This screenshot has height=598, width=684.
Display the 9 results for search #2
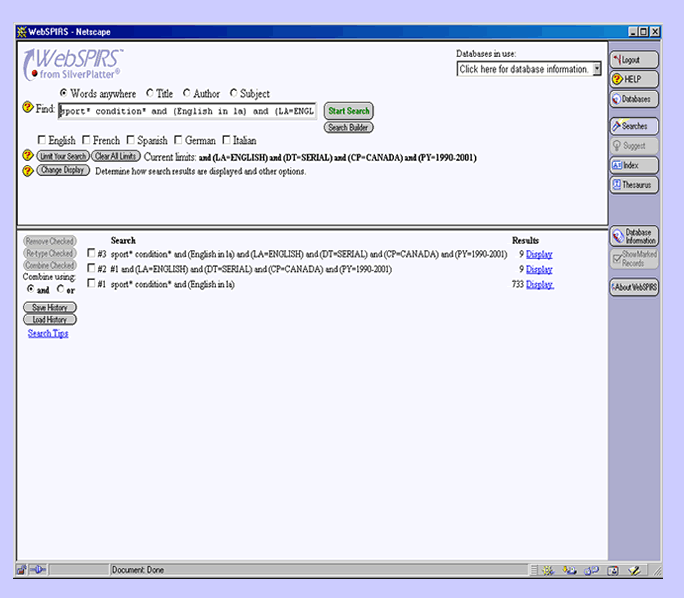point(539,270)
